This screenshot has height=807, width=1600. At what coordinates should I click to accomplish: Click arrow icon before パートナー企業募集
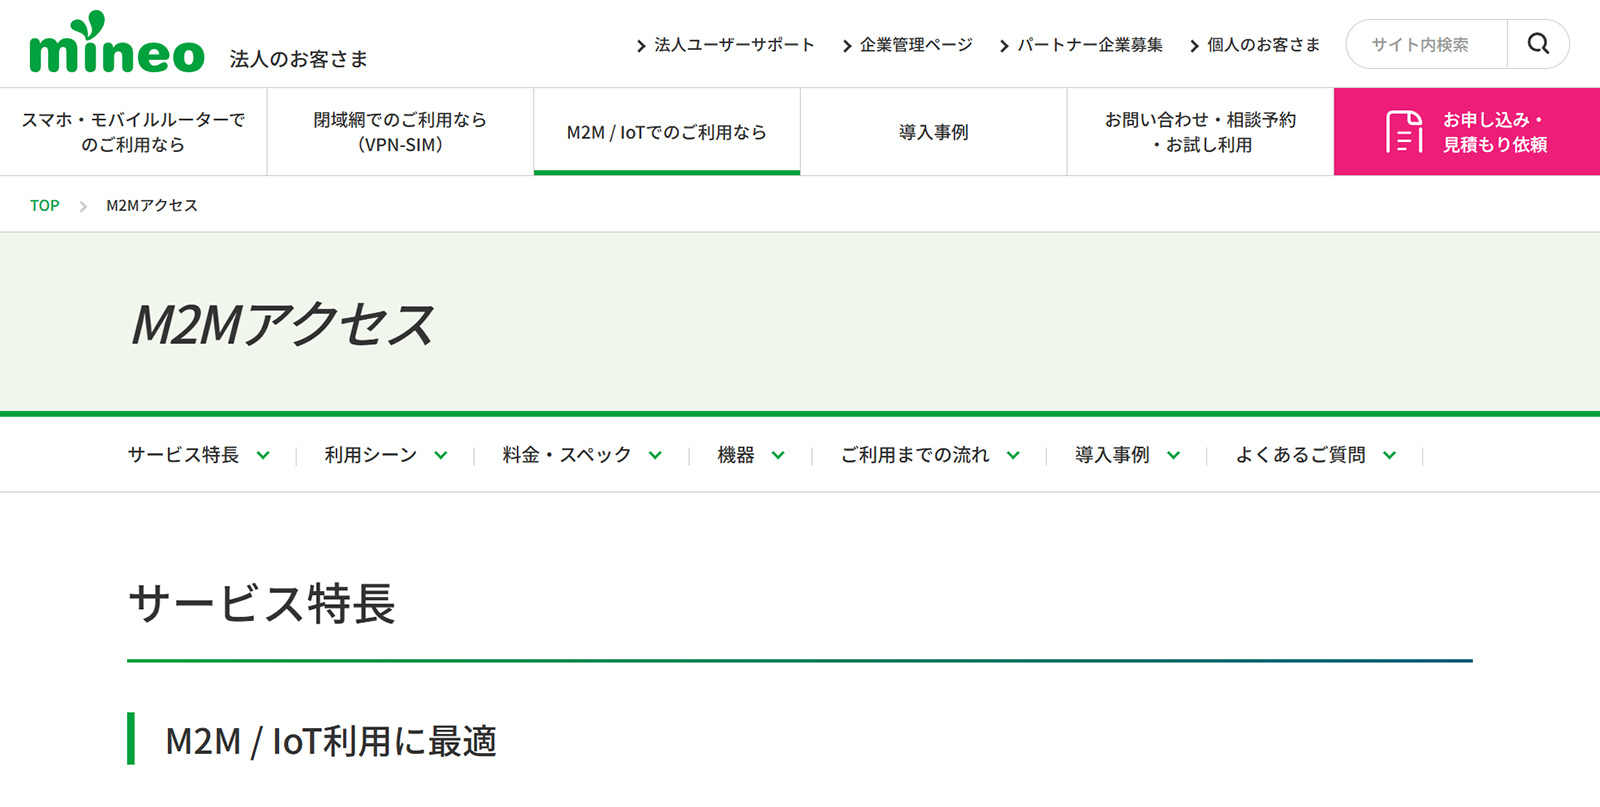point(1004,46)
